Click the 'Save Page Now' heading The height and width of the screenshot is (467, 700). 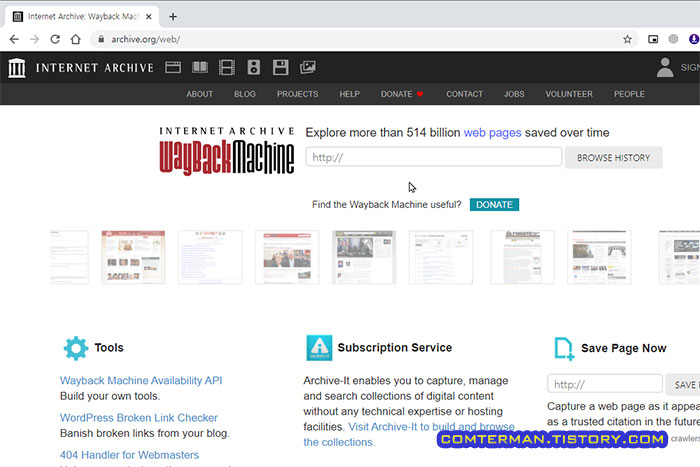coord(624,348)
